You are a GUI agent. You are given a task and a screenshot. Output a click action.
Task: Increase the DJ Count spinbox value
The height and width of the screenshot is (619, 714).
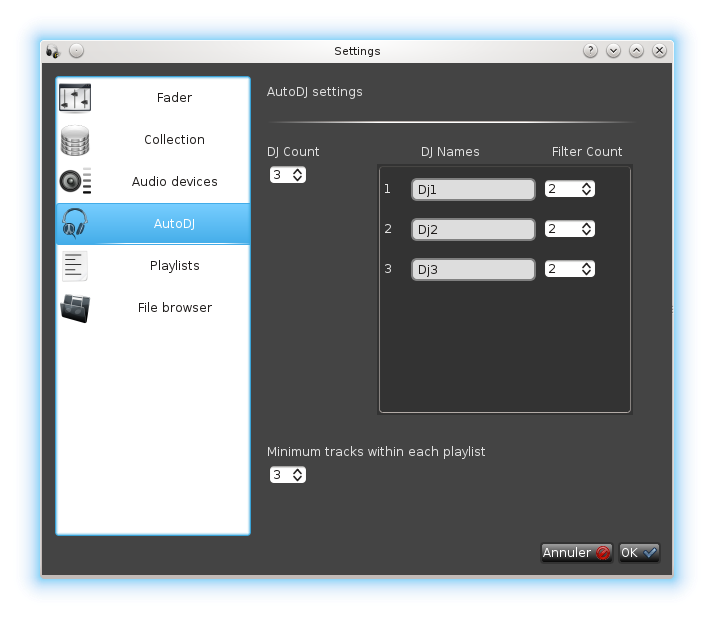[297, 171]
